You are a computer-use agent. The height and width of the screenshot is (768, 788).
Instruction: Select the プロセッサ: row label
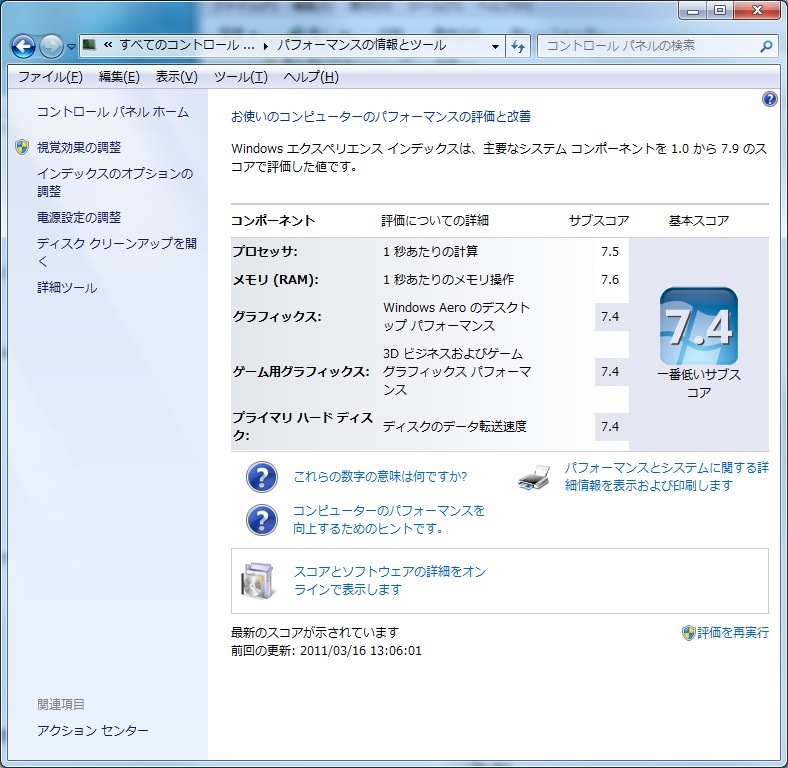point(265,251)
